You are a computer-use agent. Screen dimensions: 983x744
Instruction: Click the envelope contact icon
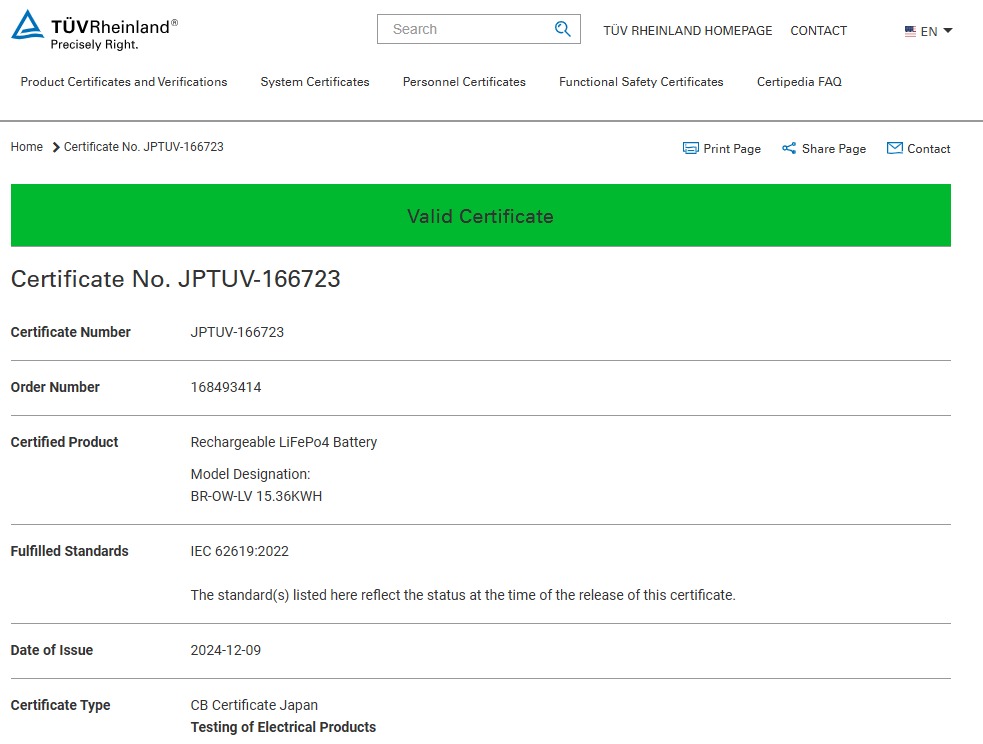pyautogui.click(x=895, y=148)
